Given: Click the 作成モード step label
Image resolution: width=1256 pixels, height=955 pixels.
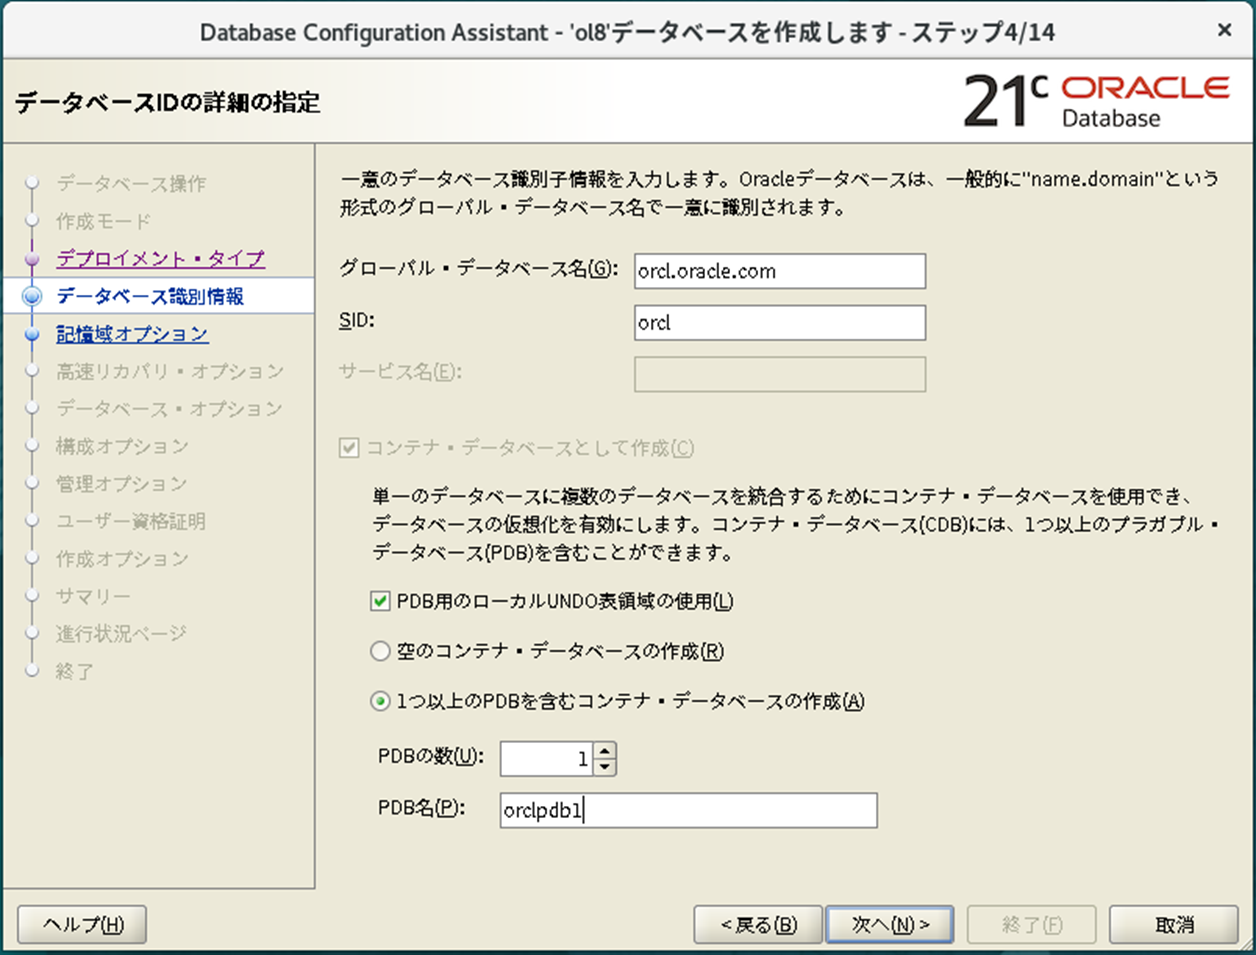Looking at the screenshot, I should coord(104,221).
